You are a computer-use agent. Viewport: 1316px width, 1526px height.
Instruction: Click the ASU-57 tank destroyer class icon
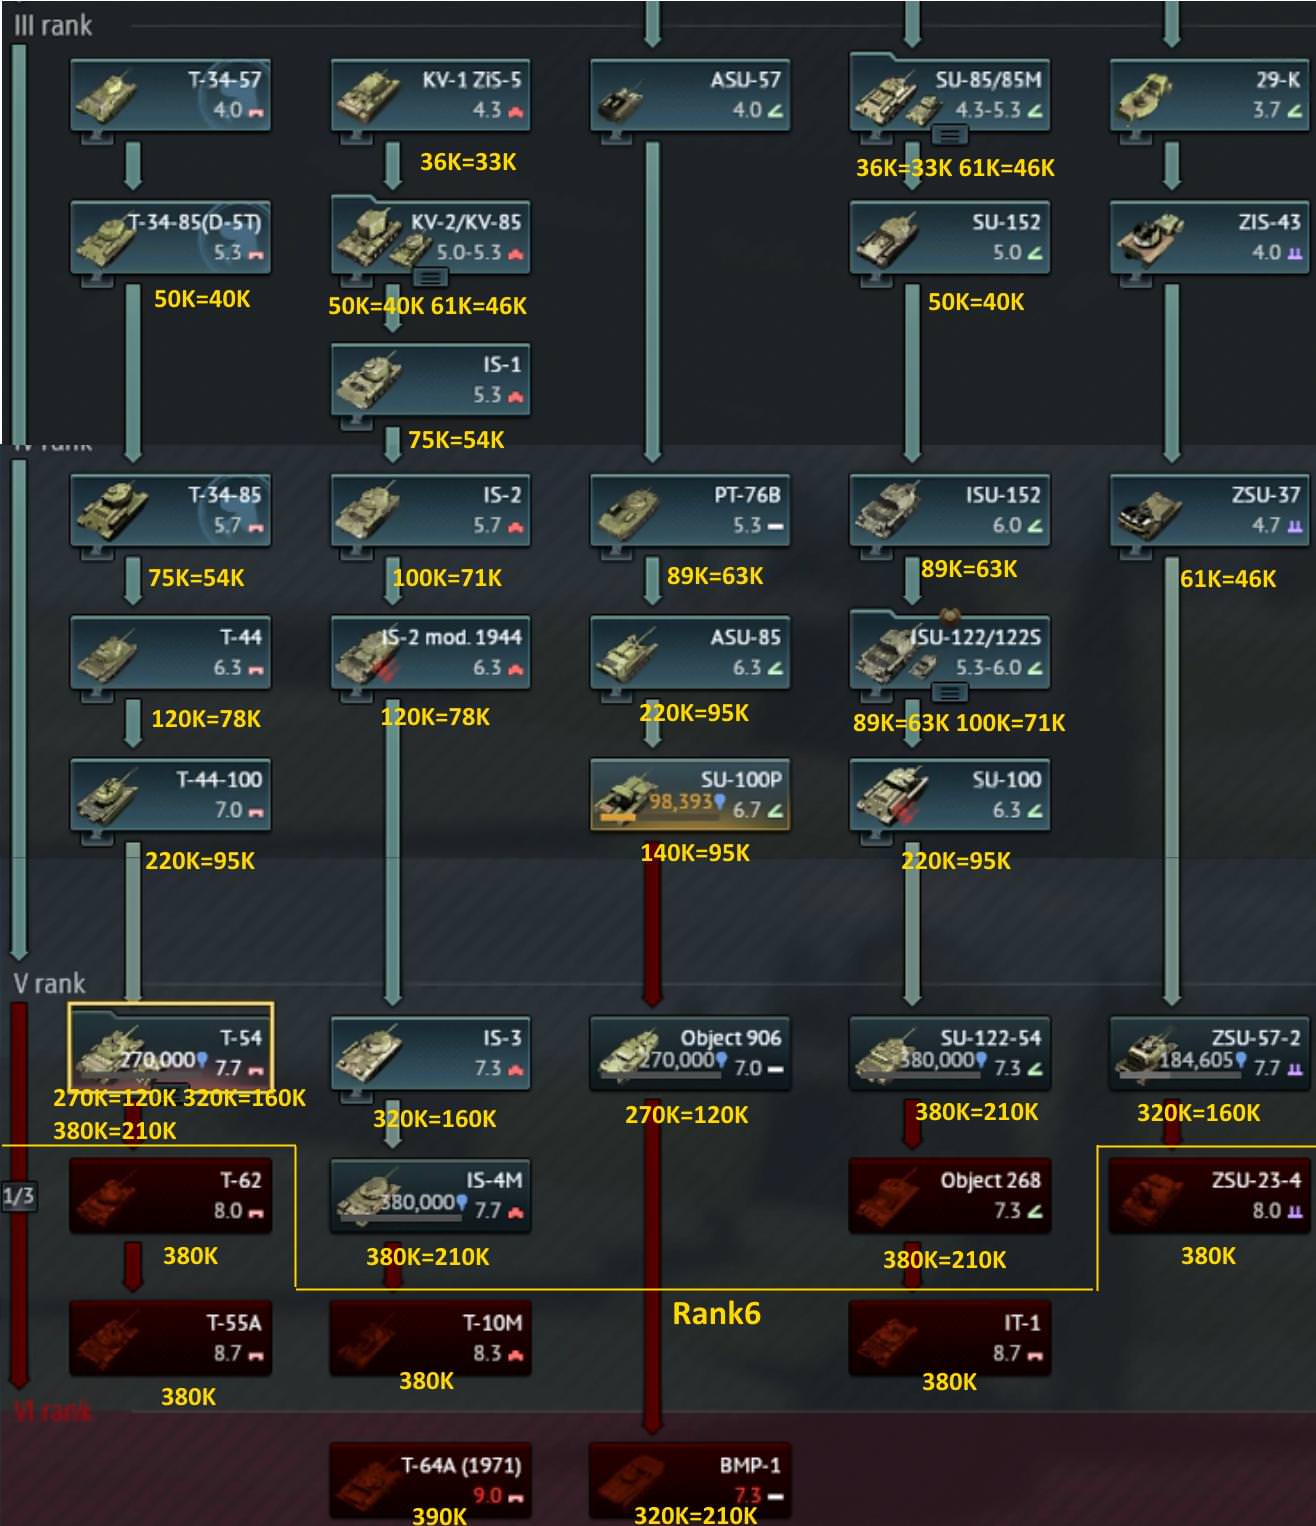coord(775,111)
